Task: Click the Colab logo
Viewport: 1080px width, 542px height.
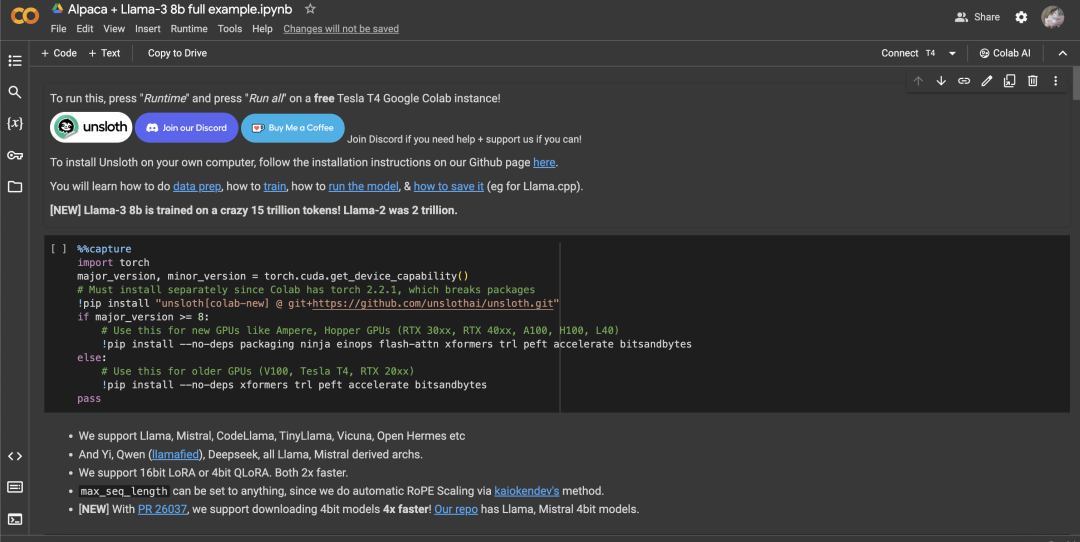Action: point(25,16)
